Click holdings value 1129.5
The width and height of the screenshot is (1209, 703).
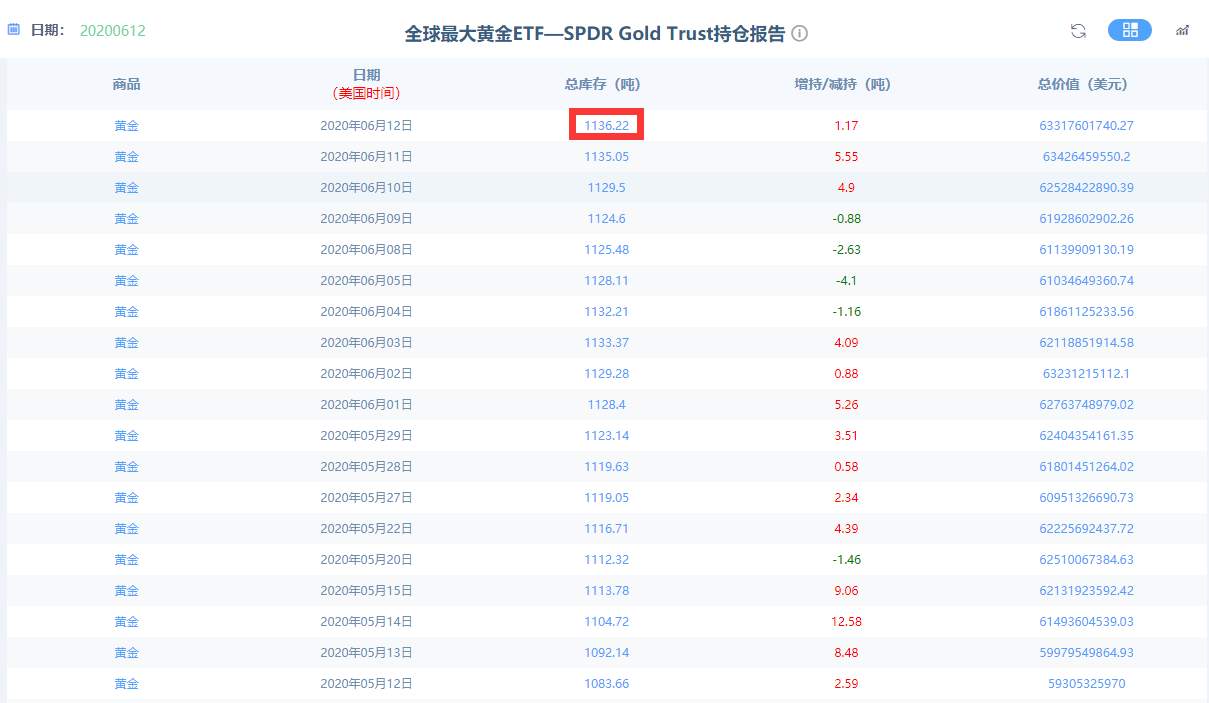tap(607, 188)
